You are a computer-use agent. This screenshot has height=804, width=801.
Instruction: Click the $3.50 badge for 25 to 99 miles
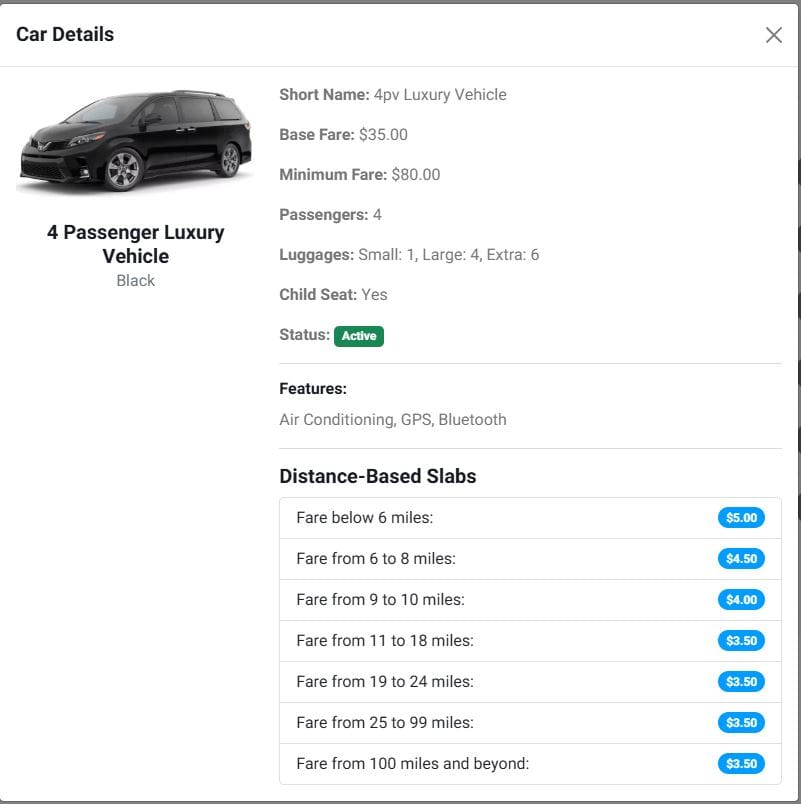tap(741, 722)
